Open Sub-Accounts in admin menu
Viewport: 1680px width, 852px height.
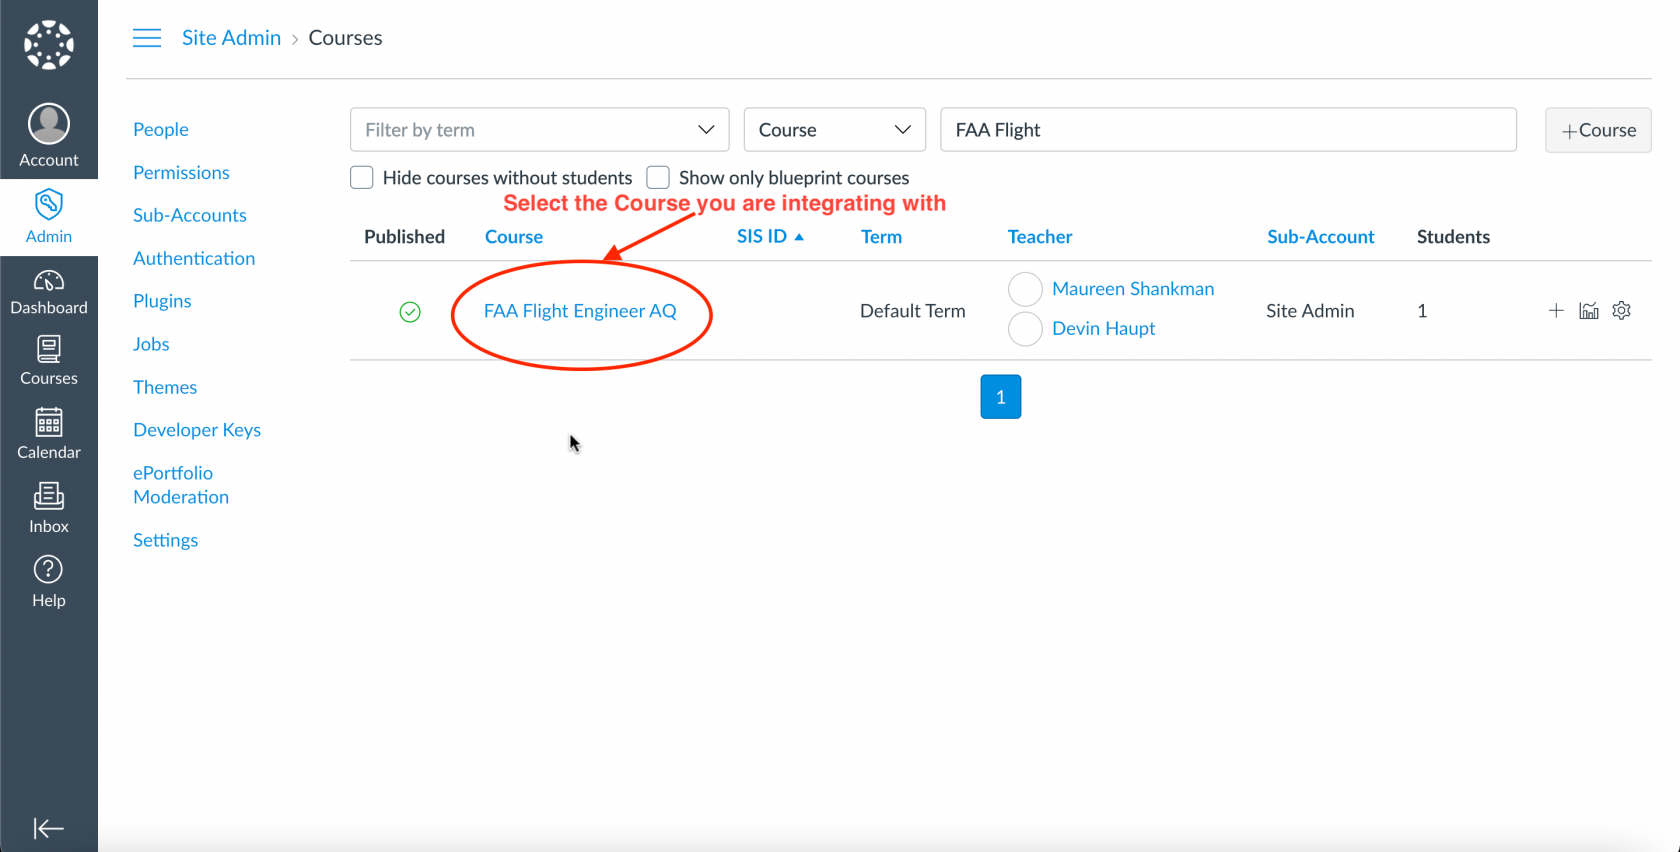click(x=190, y=215)
